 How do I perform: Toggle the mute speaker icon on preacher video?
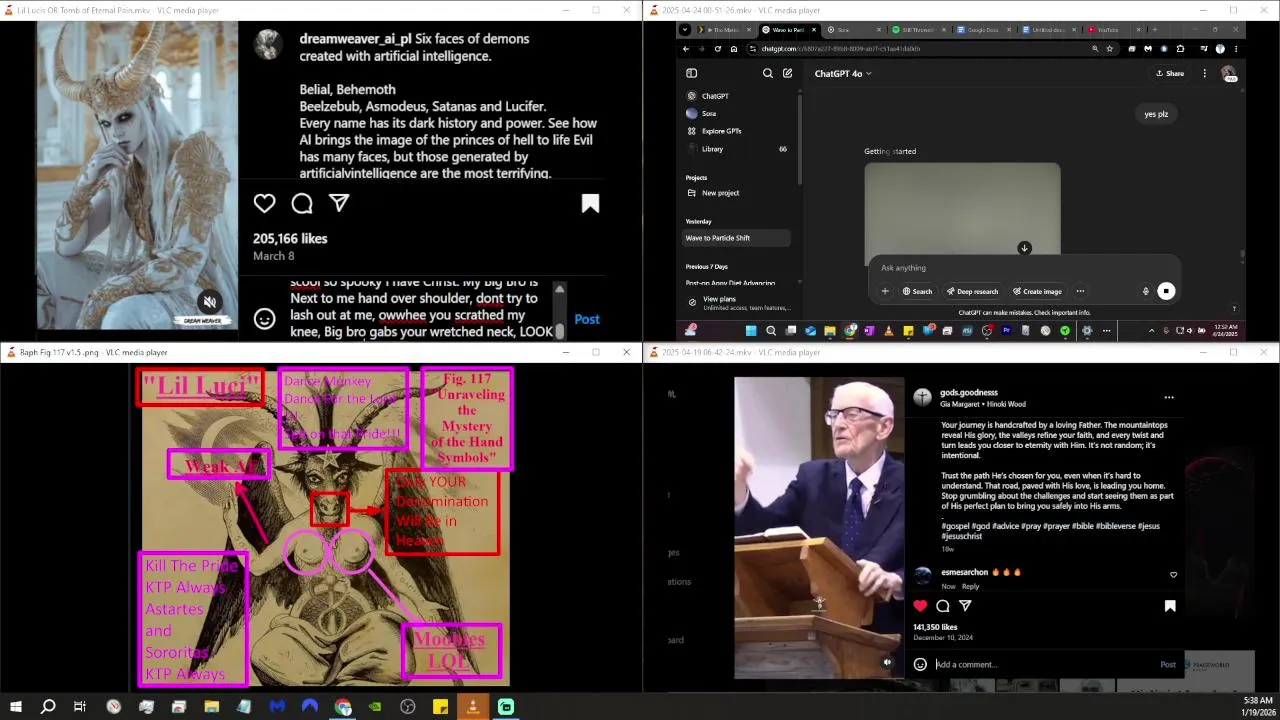[887, 662]
